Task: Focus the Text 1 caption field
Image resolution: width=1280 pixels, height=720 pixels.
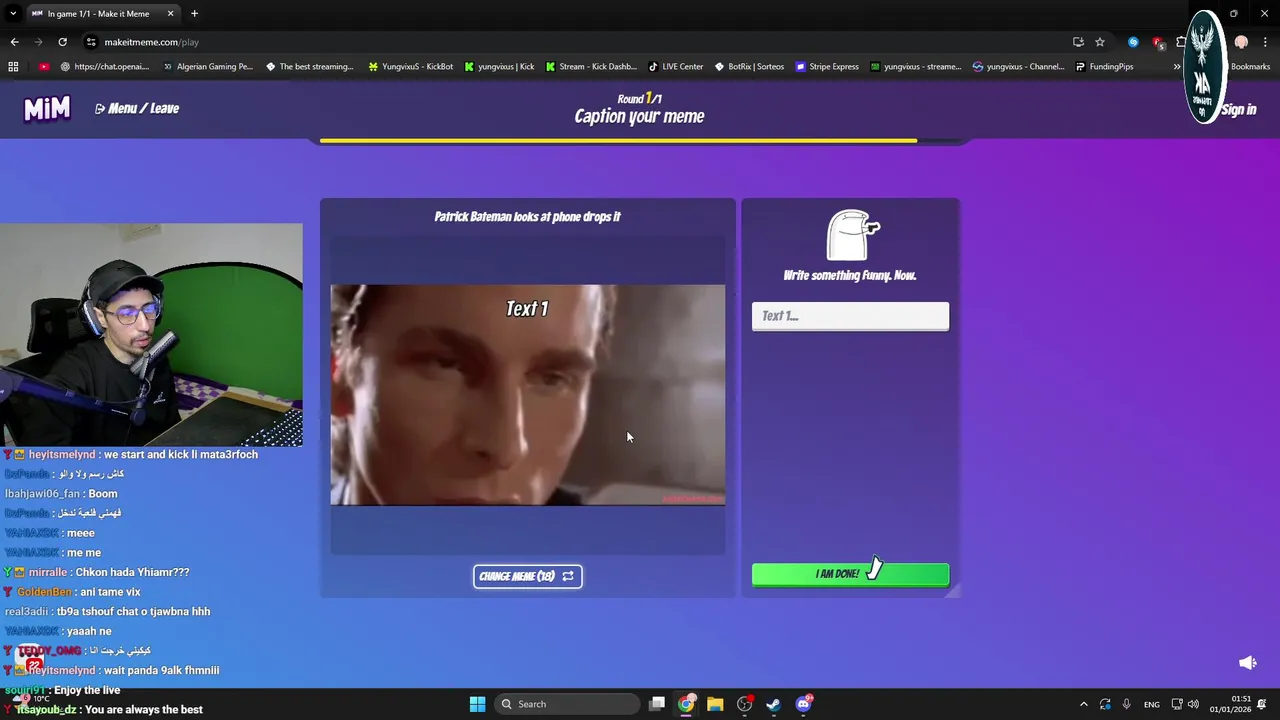Action: point(850,316)
